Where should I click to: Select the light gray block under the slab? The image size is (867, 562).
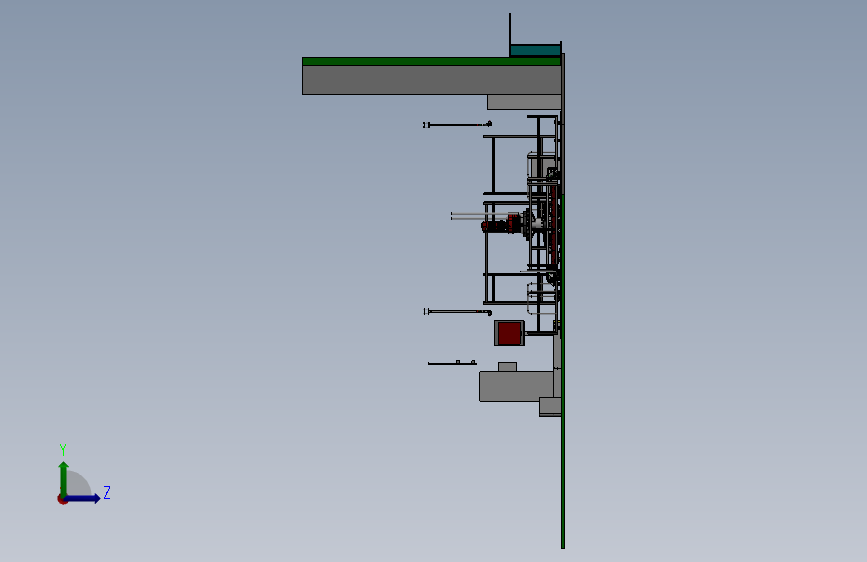524,102
